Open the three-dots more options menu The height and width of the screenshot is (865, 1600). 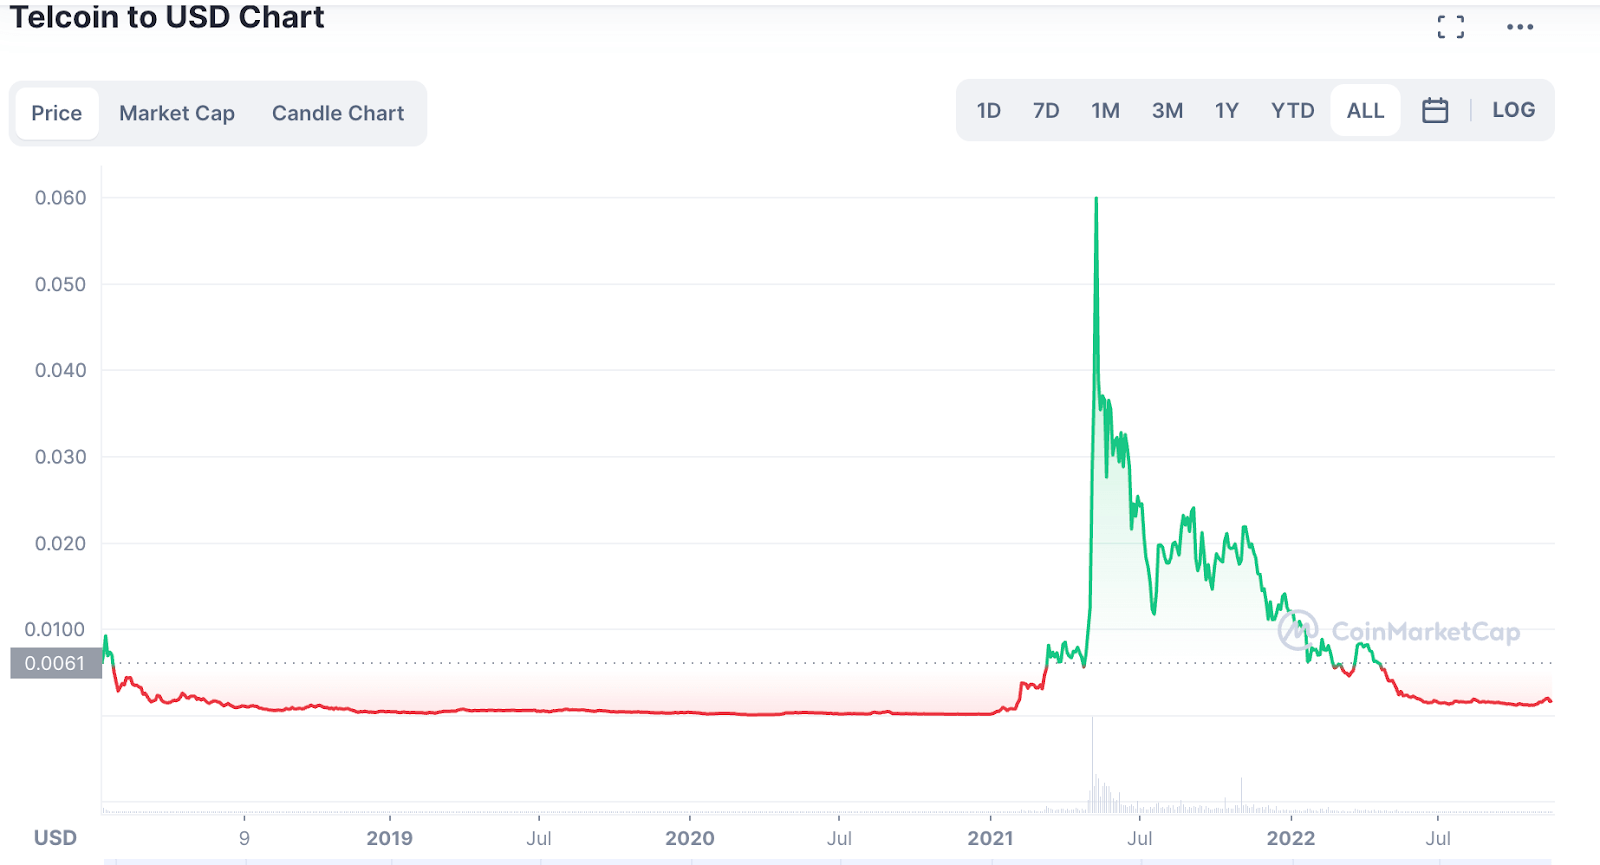1519,27
